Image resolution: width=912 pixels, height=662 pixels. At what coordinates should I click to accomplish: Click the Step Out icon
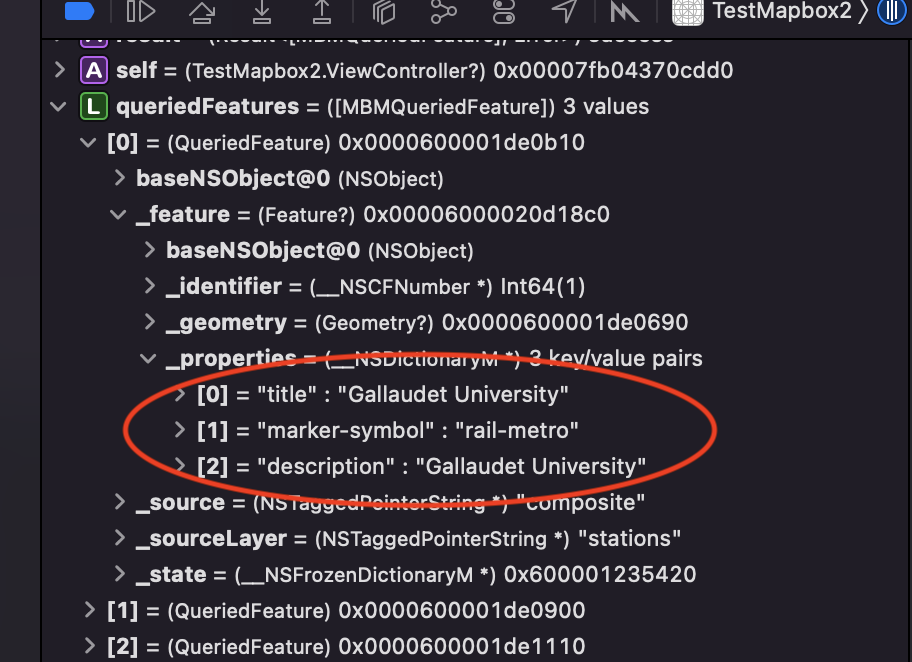(322, 13)
